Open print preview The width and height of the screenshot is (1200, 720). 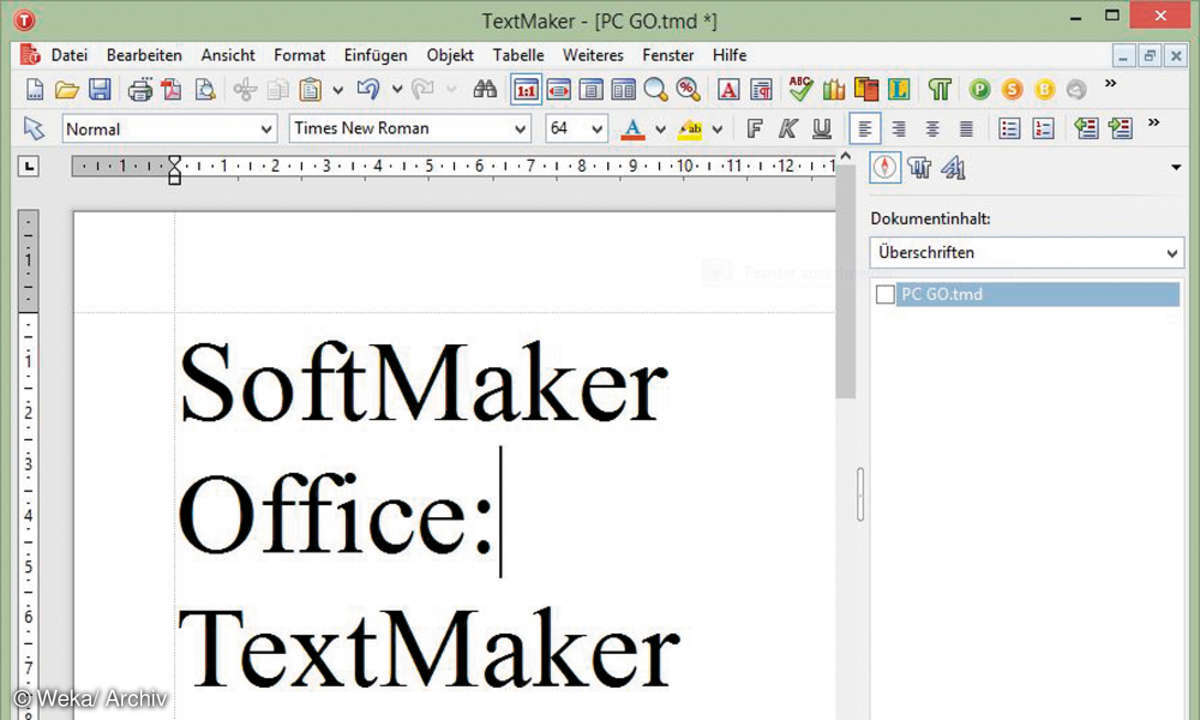[204, 90]
